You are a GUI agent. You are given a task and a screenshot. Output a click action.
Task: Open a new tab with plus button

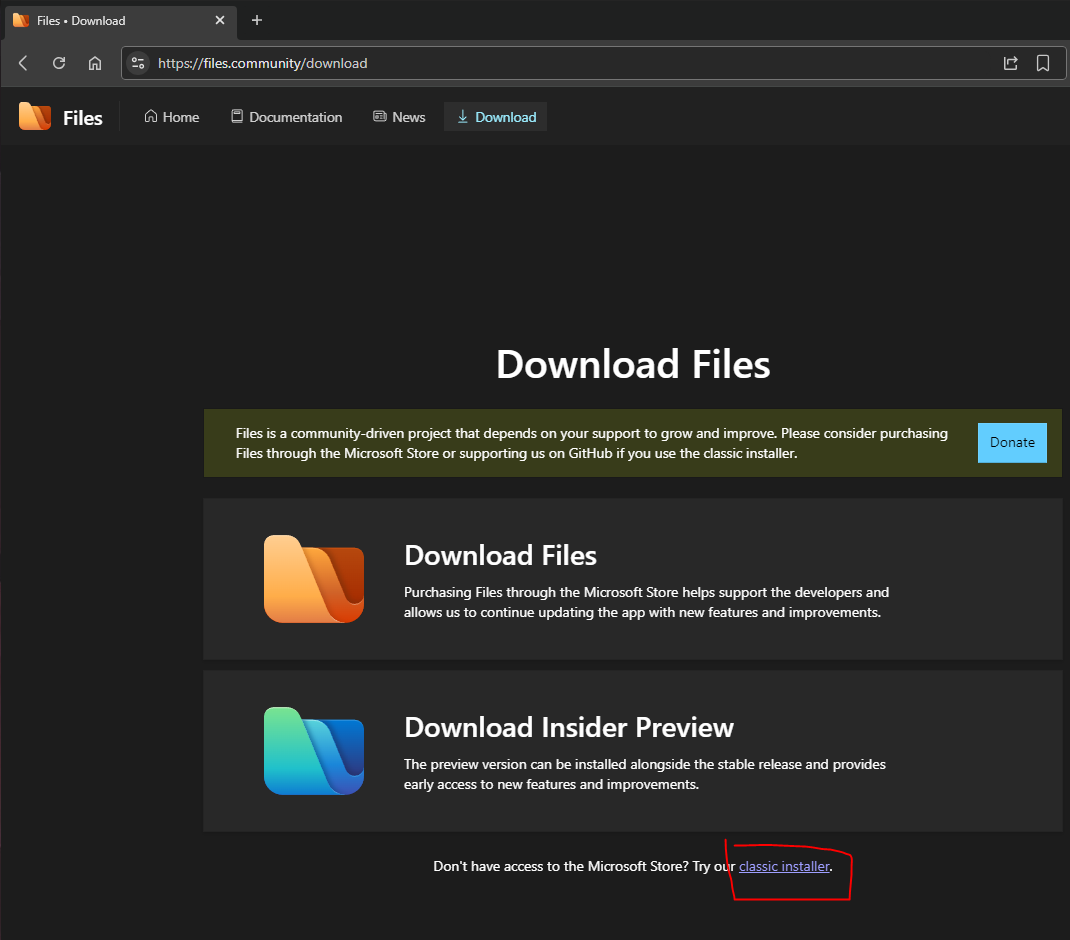[257, 20]
